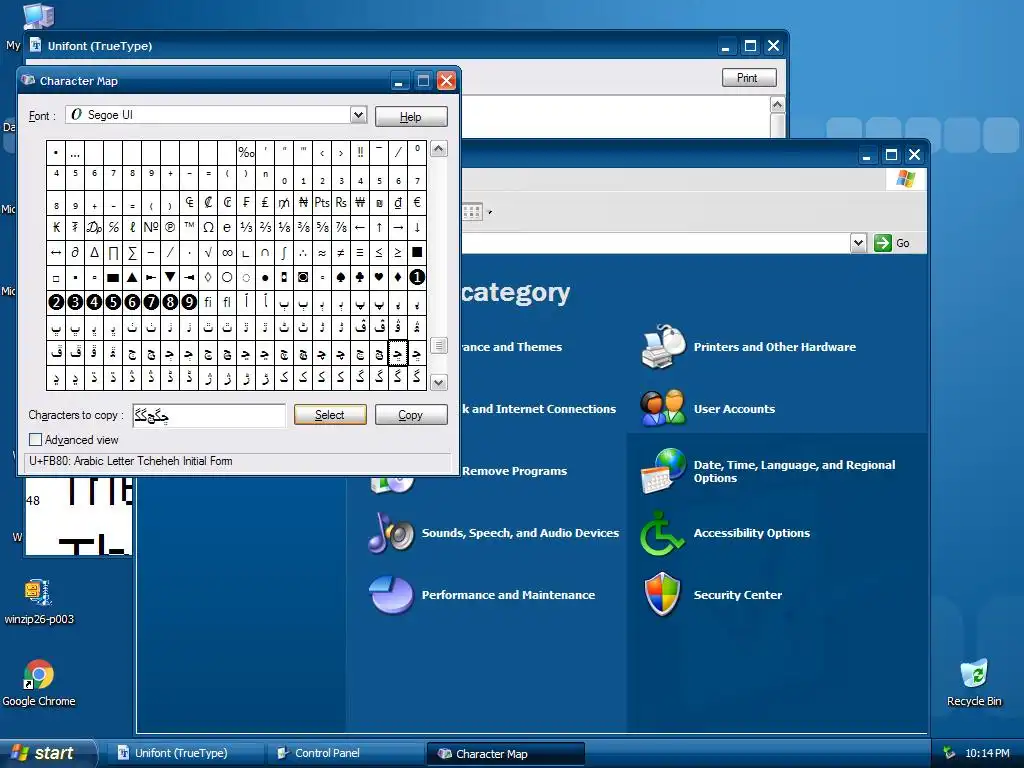Screen dimensions: 1024x768
Task: Click the Copy button
Action: (411, 415)
